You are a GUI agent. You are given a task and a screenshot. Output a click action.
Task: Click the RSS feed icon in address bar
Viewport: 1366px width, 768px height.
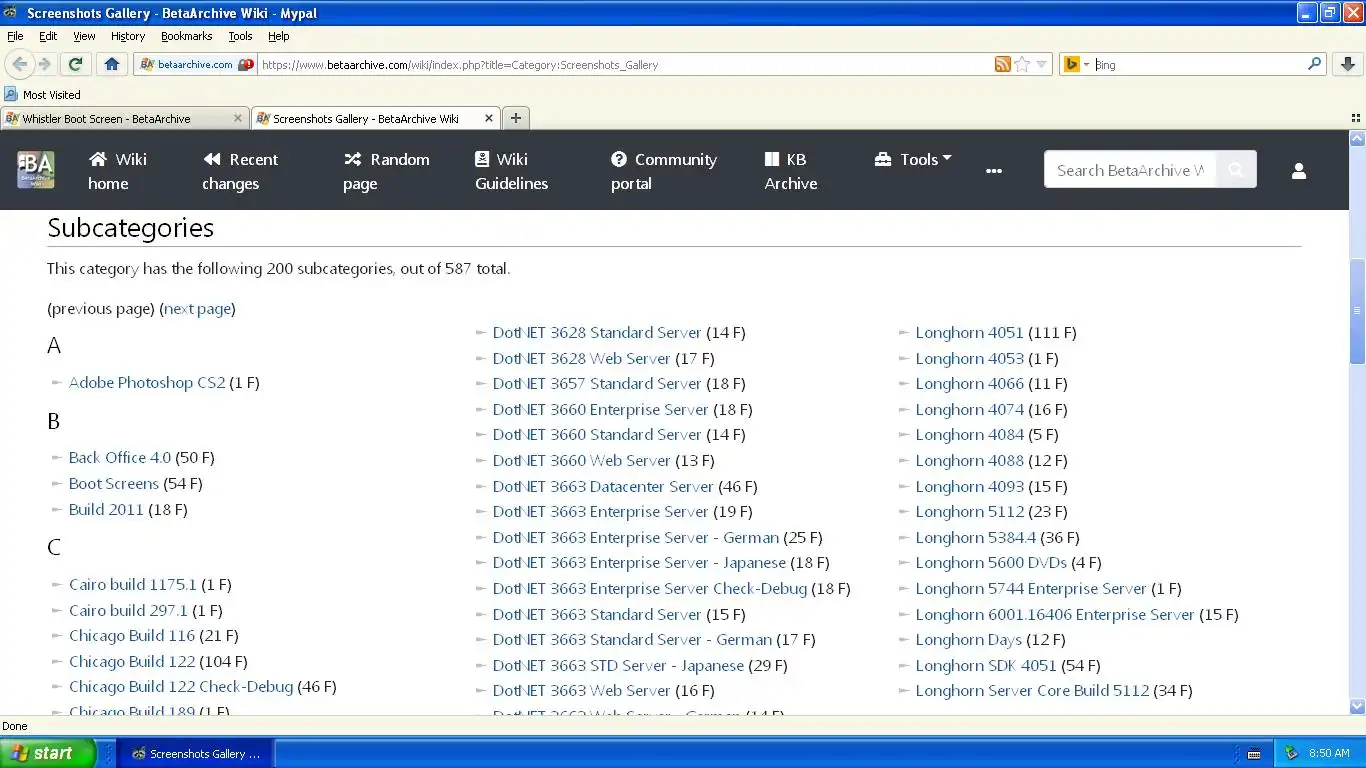pyautogui.click(x=1002, y=64)
